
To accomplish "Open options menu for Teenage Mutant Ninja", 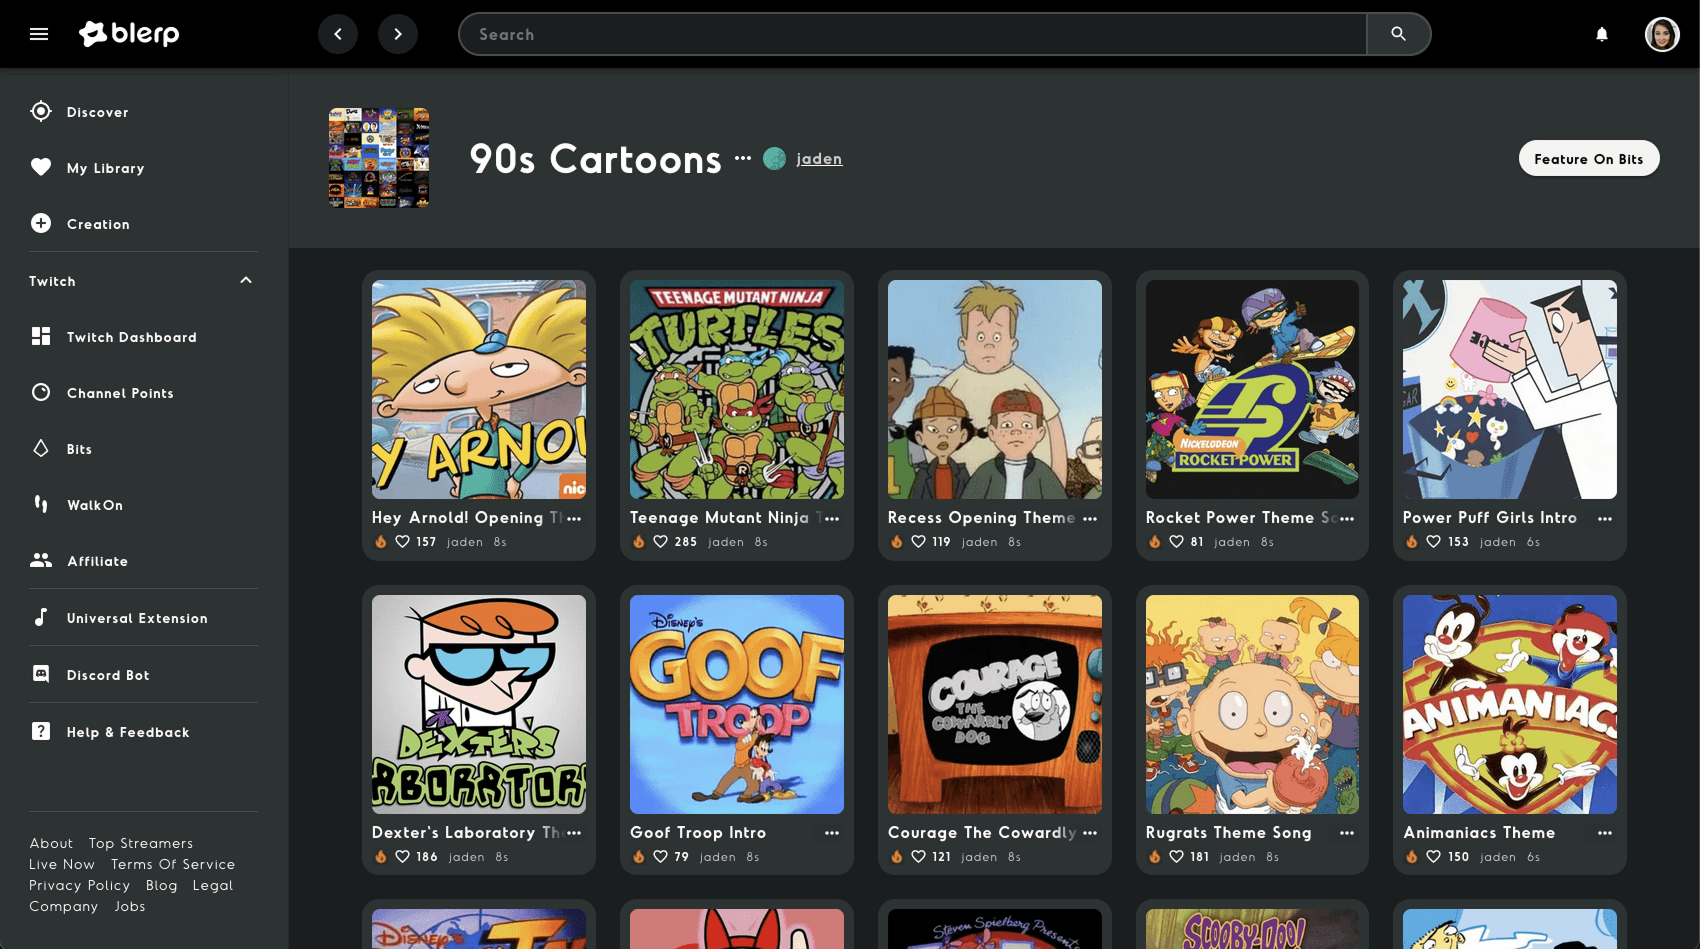I will click(x=832, y=518).
